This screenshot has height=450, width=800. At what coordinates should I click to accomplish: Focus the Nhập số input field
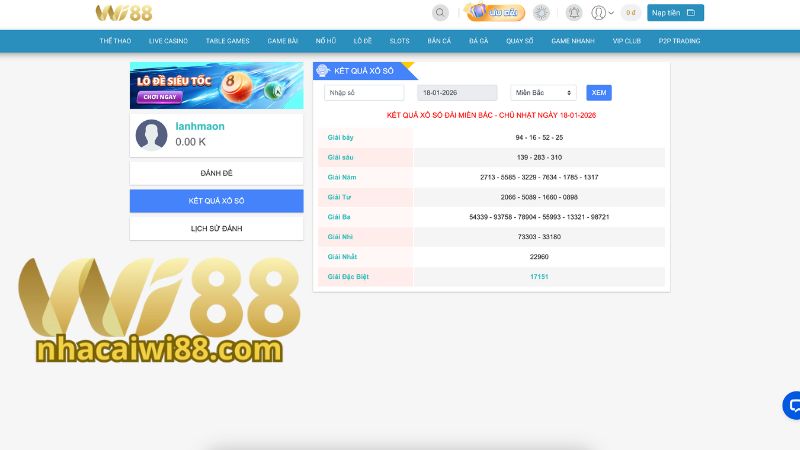click(364, 93)
